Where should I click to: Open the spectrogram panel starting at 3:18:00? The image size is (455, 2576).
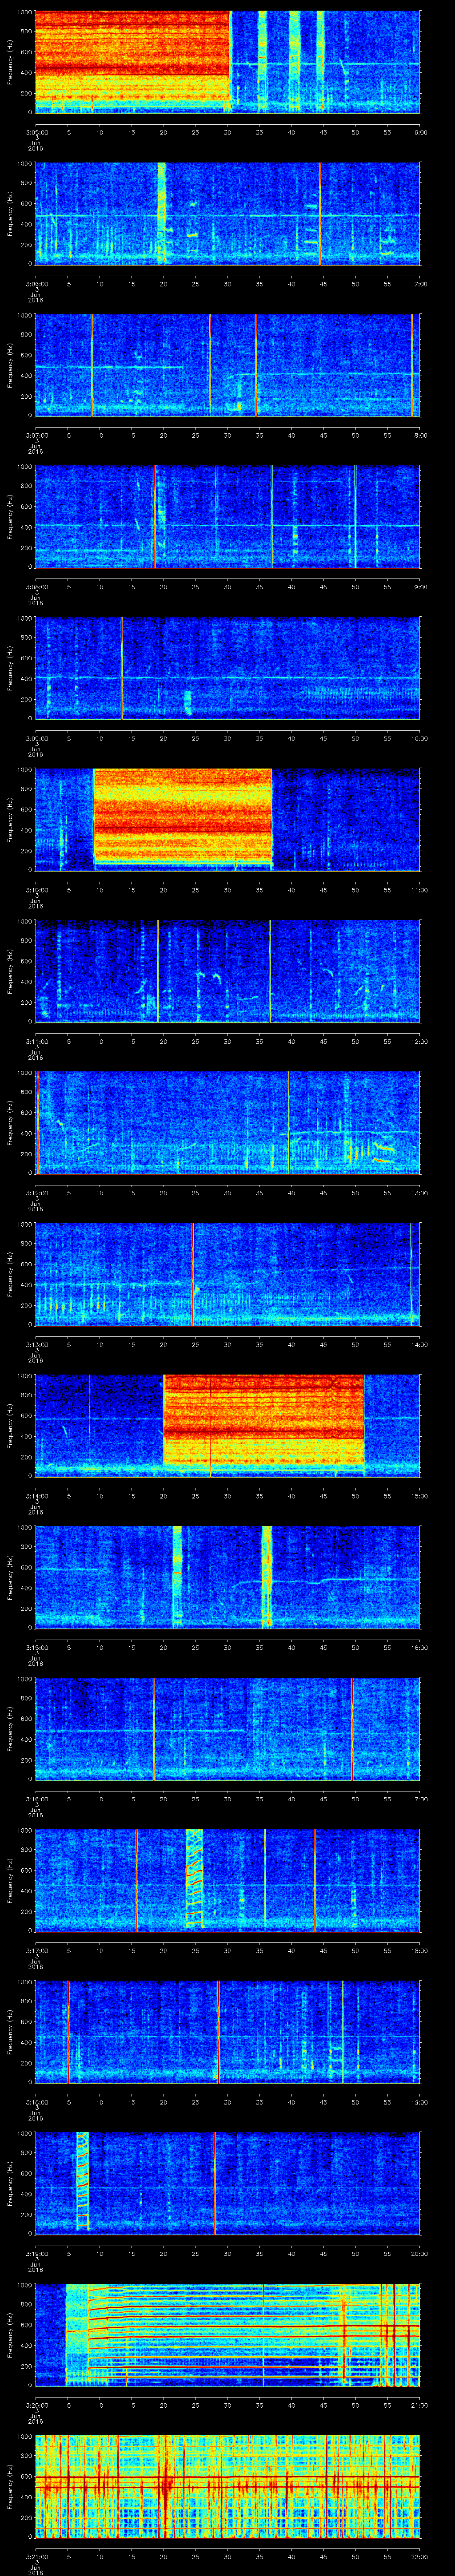pos(228,2033)
